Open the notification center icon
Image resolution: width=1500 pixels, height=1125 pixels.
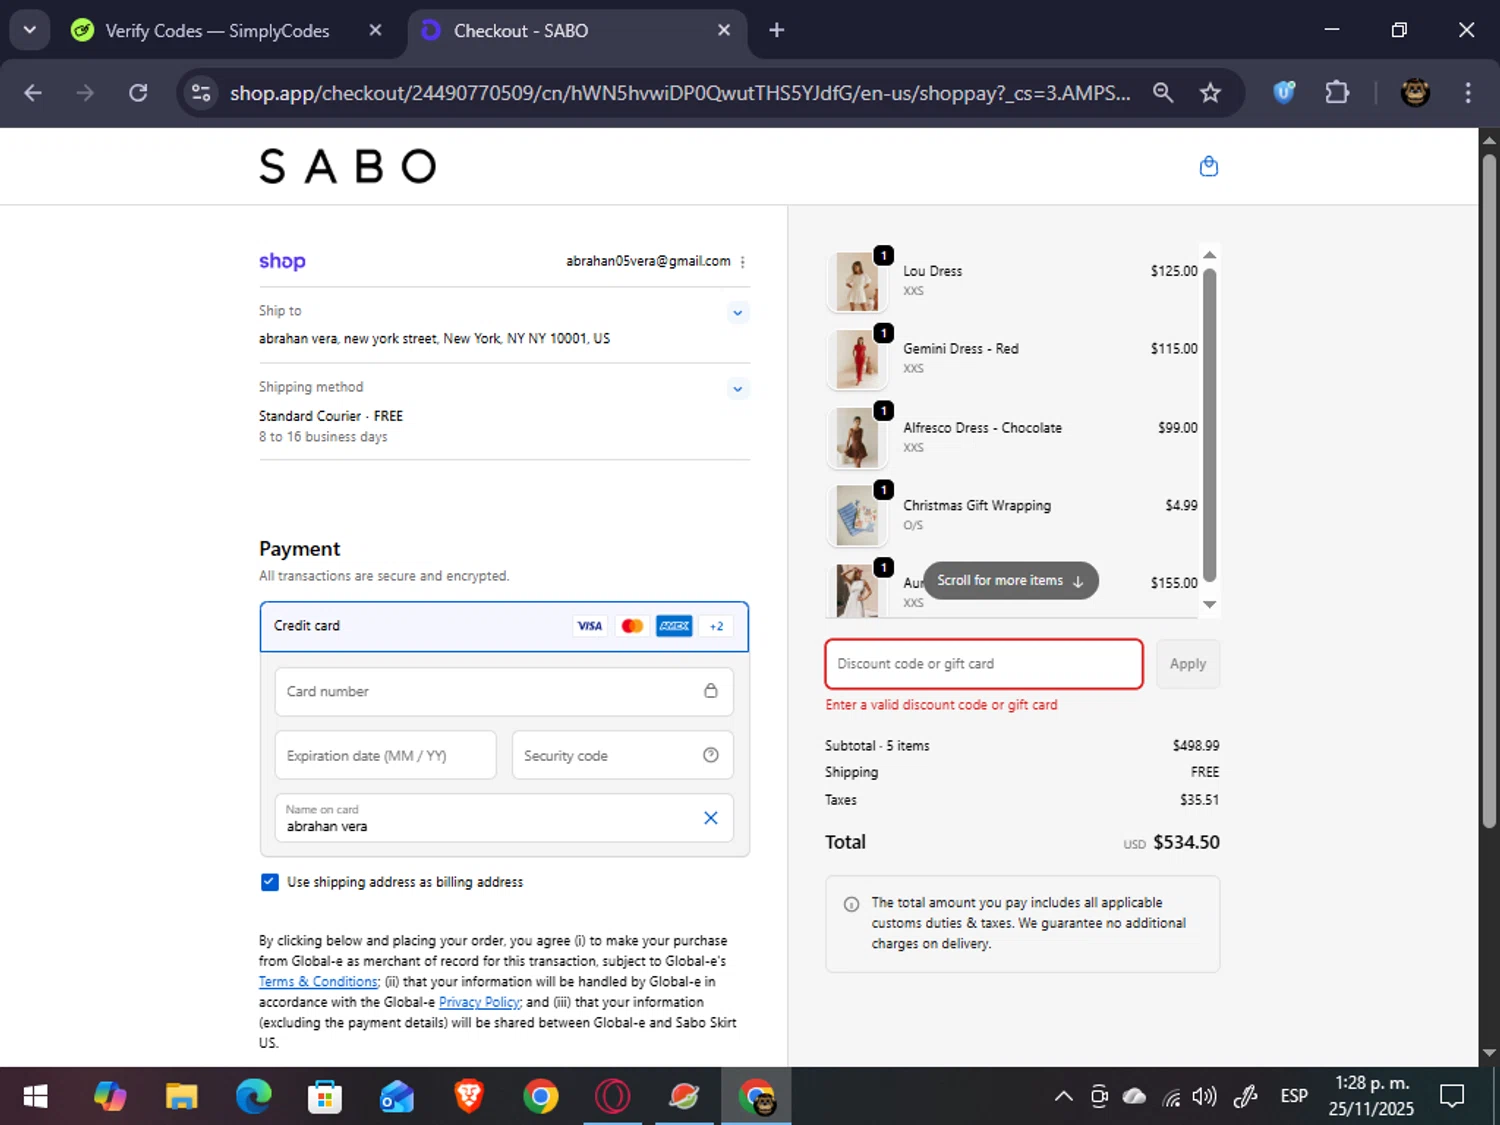(1452, 1097)
